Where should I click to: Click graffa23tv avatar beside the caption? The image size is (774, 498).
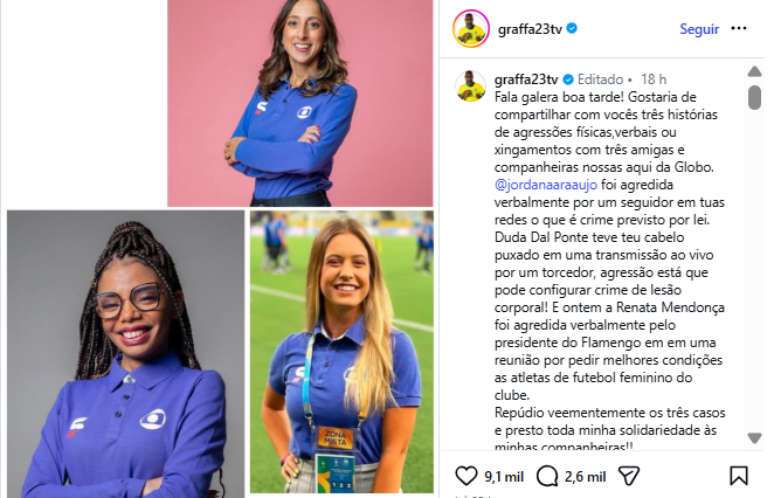click(x=470, y=86)
